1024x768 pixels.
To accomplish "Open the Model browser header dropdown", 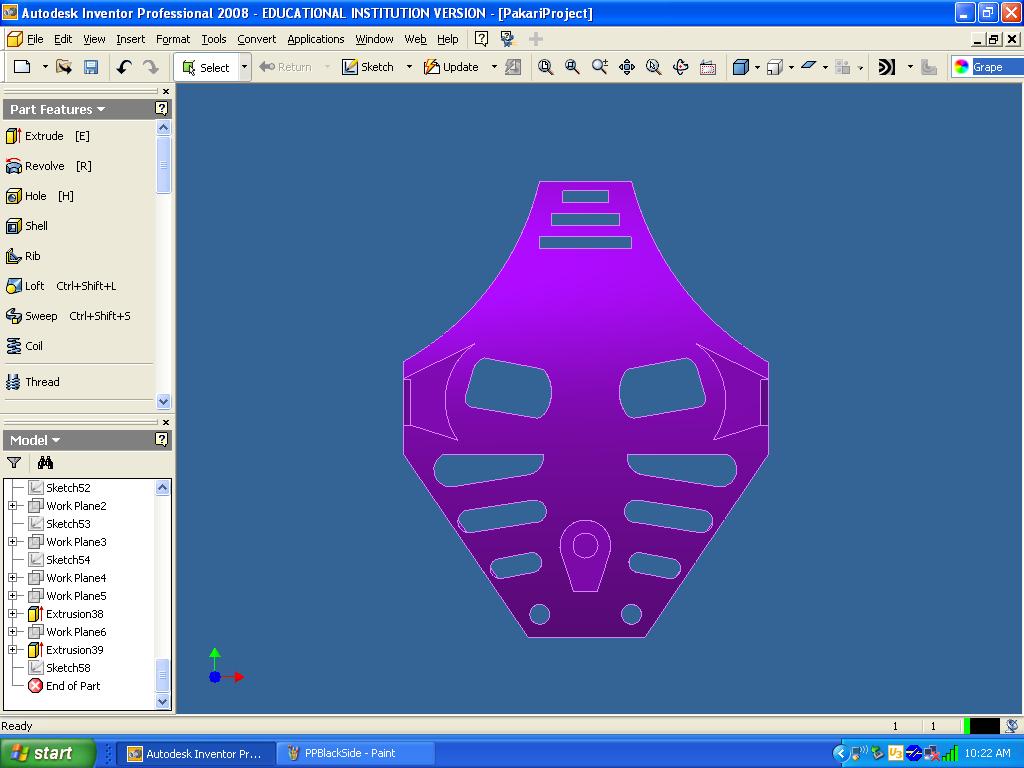I will tap(35, 440).
